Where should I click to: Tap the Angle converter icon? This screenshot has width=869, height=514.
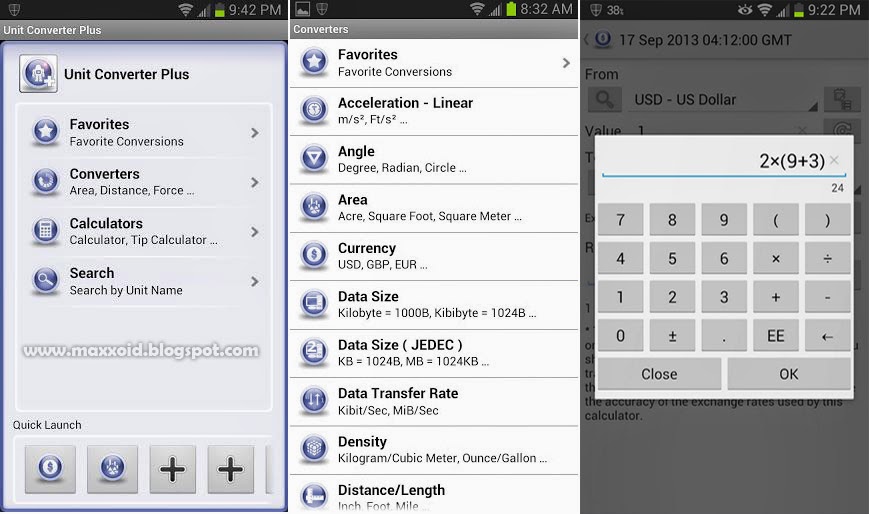(314, 158)
